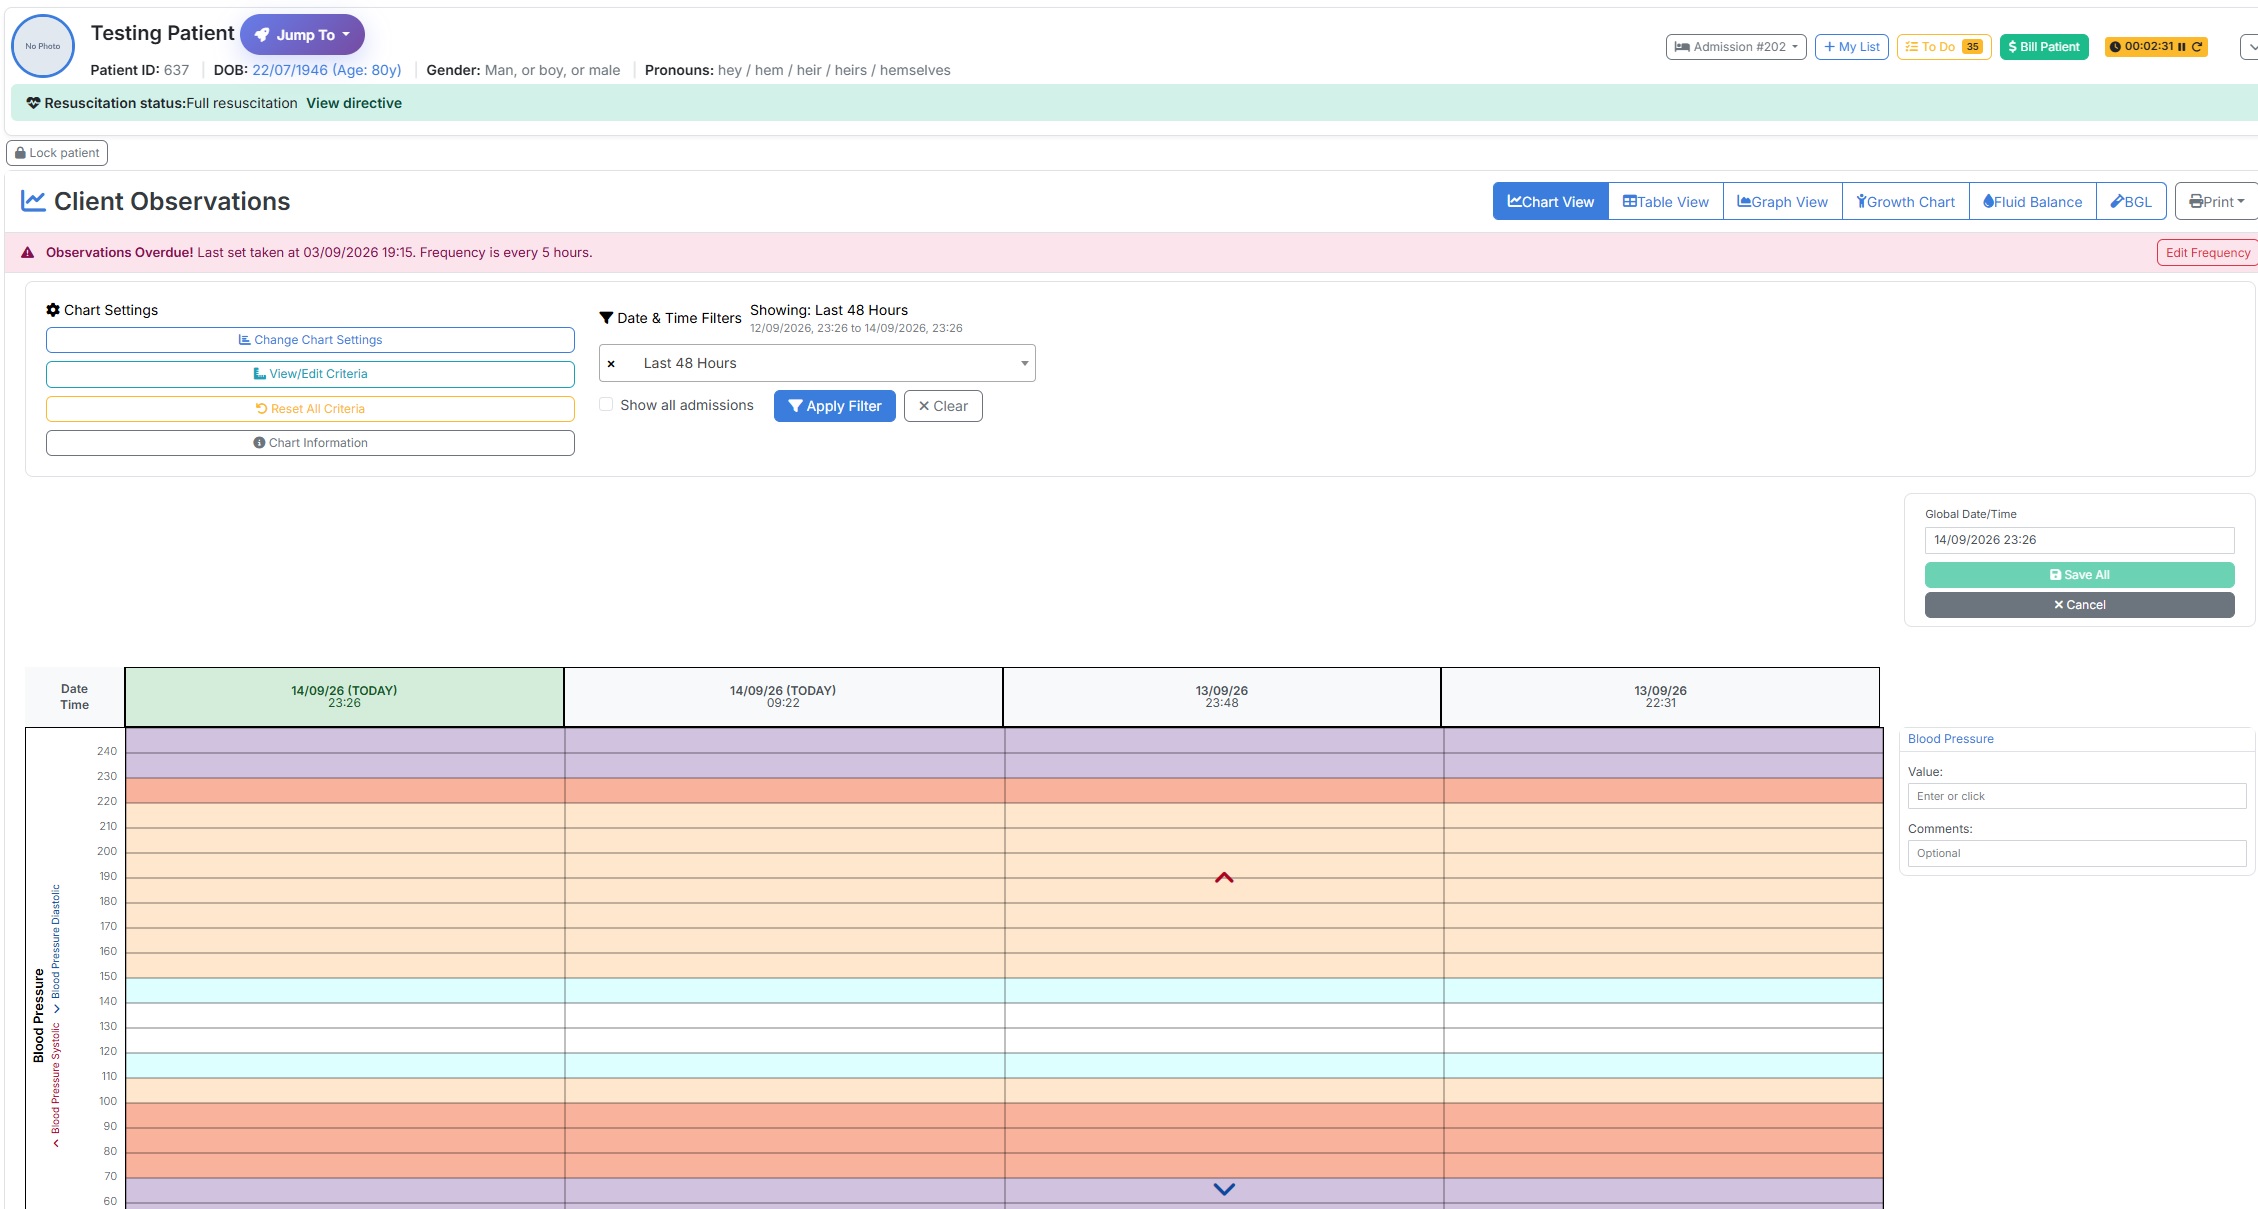Expand the Print dropdown
The height and width of the screenshot is (1209, 2258).
coord(2216,201)
